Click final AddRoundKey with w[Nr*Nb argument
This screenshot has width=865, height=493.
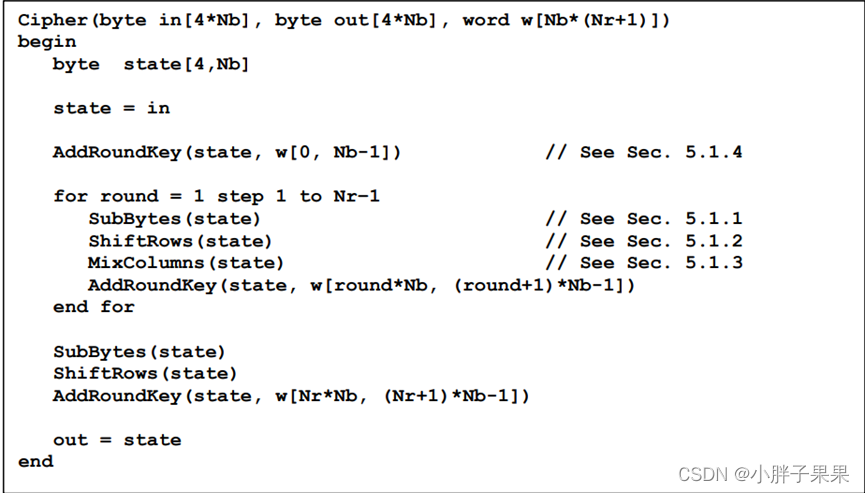[291, 396]
